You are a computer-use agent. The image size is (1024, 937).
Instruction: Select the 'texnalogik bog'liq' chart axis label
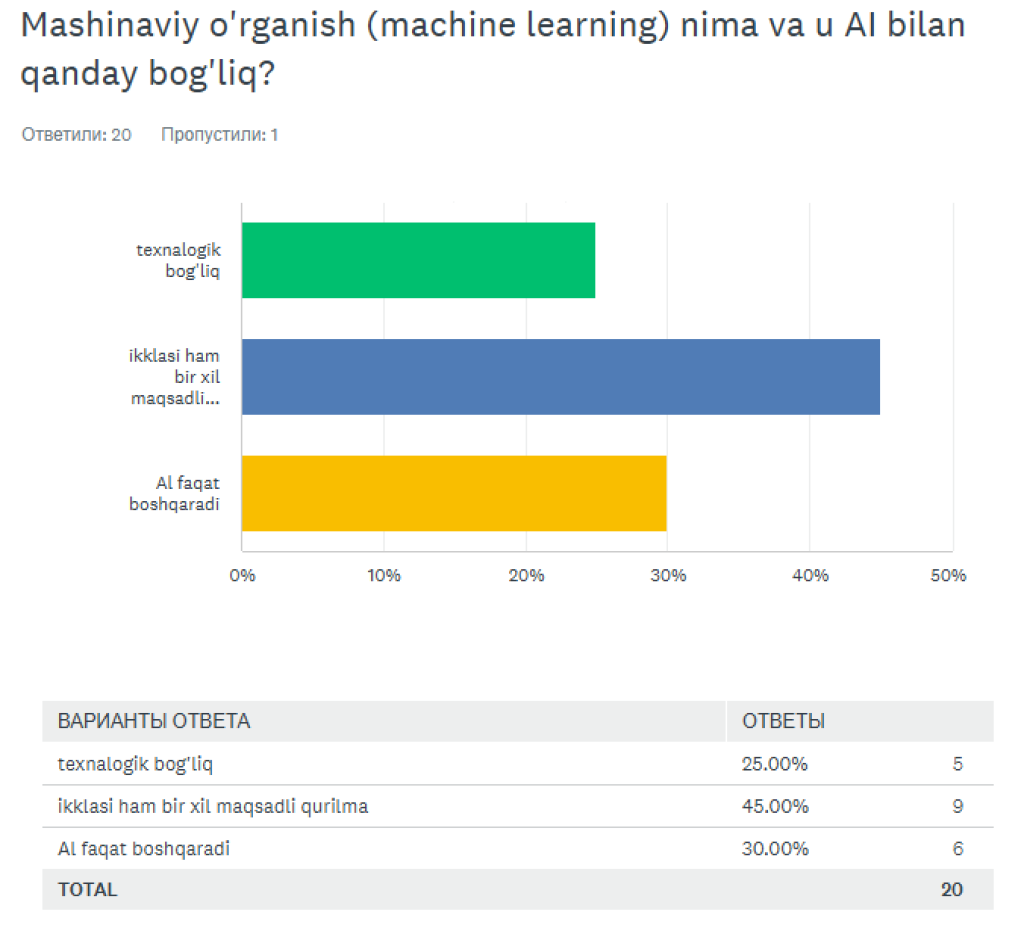tap(178, 260)
